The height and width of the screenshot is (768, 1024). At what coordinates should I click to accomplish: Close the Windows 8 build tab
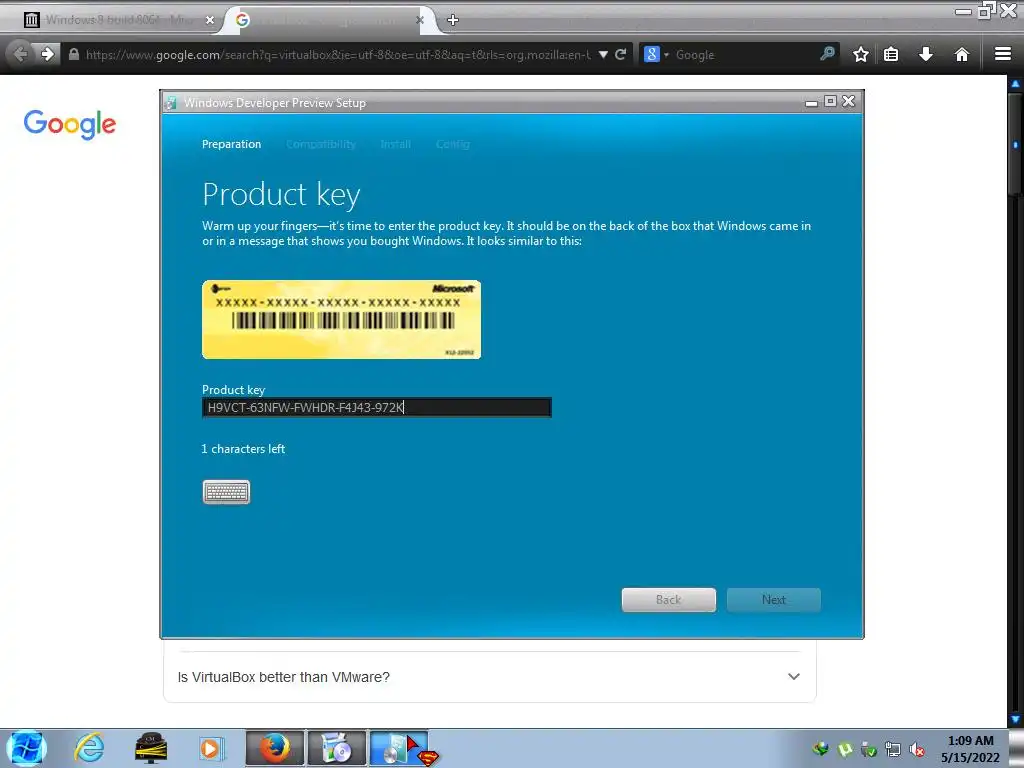pyautogui.click(x=210, y=20)
